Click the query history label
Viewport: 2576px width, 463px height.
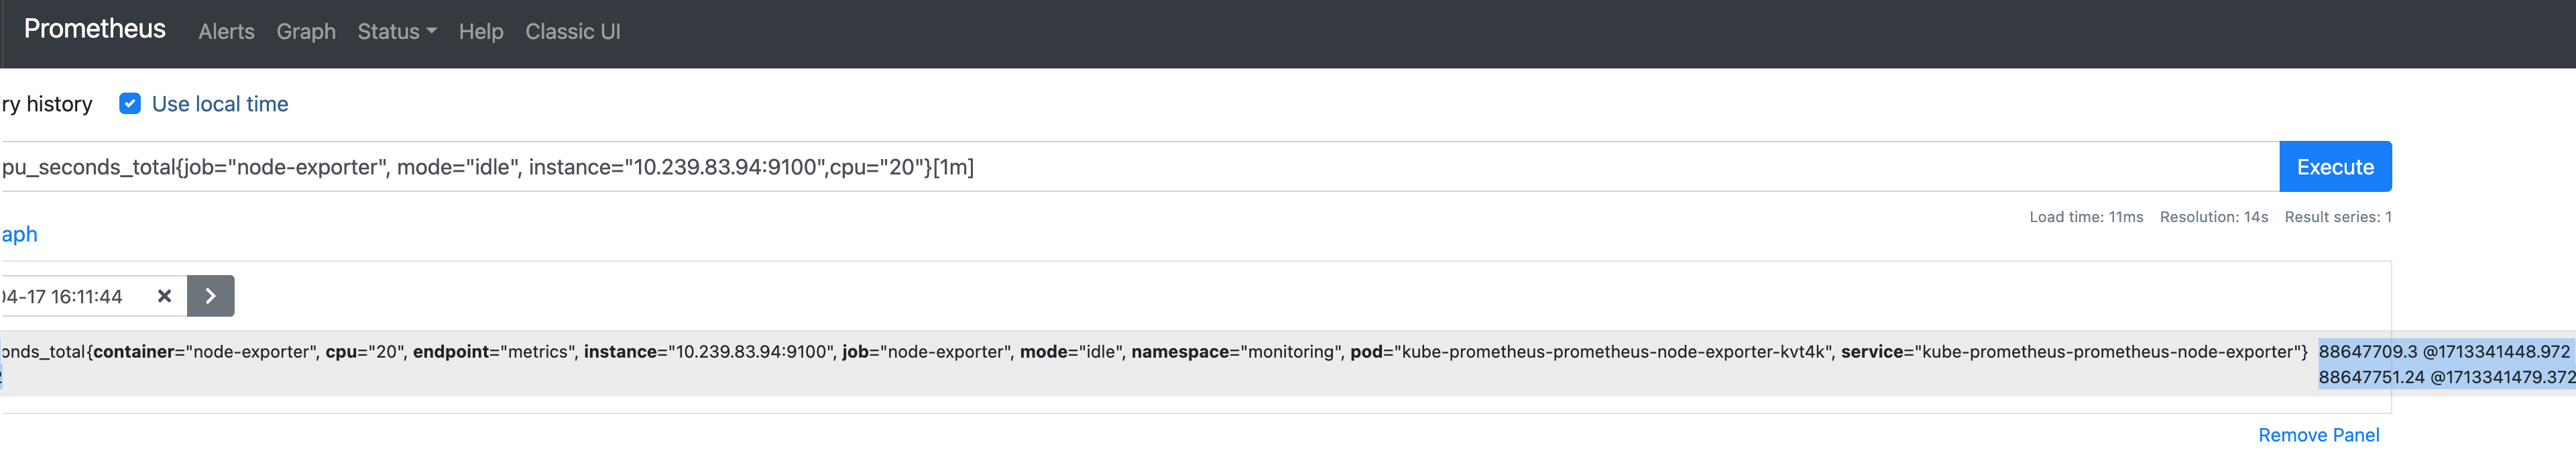pyautogui.click(x=47, y=104)
